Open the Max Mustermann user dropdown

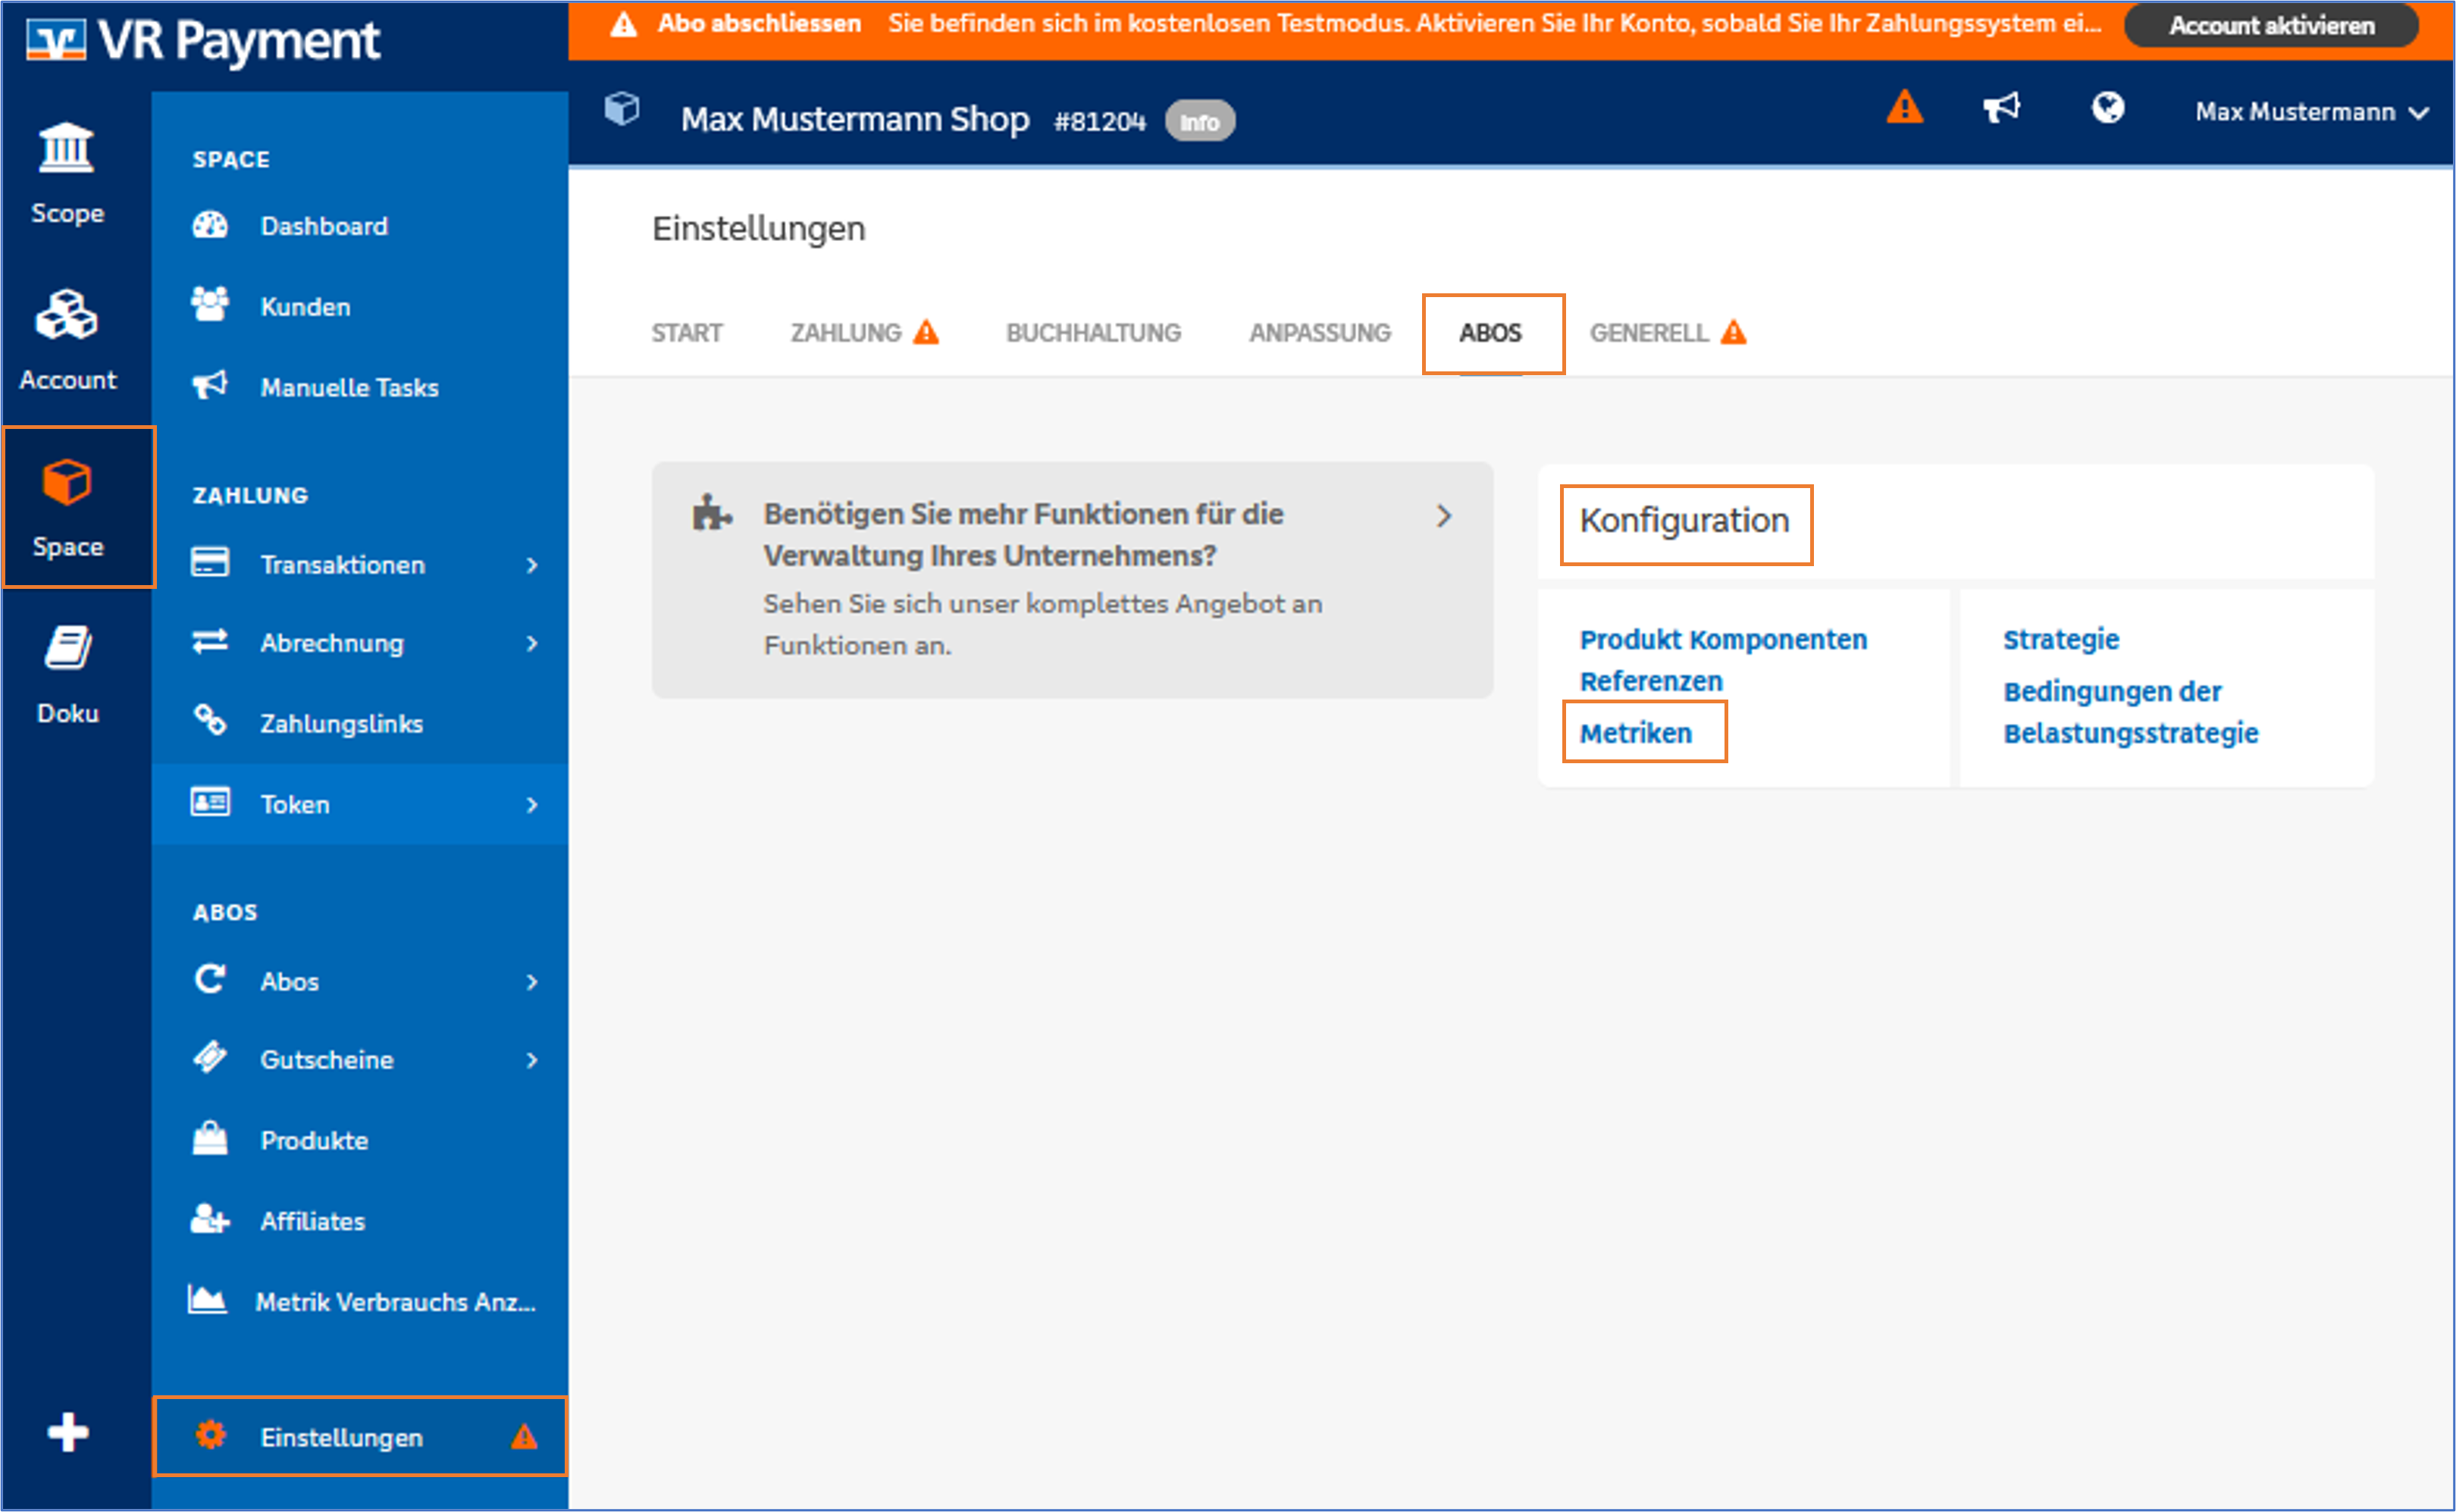(x=2312, y=112)
